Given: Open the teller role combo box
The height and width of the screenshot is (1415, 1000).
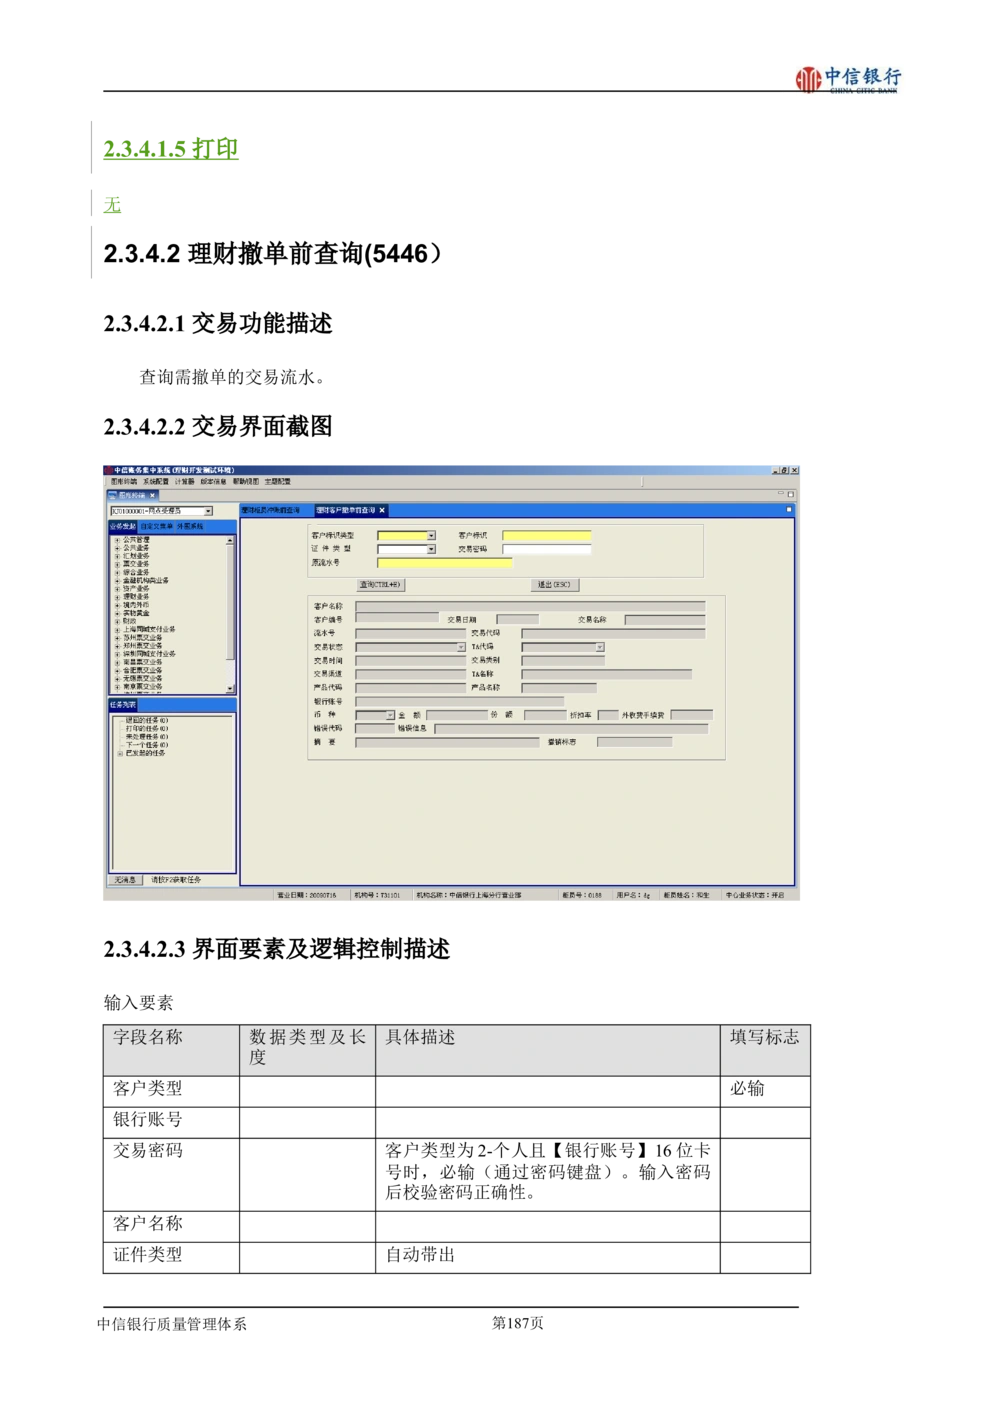Looking at the screenshot, I should click(208, 511).
